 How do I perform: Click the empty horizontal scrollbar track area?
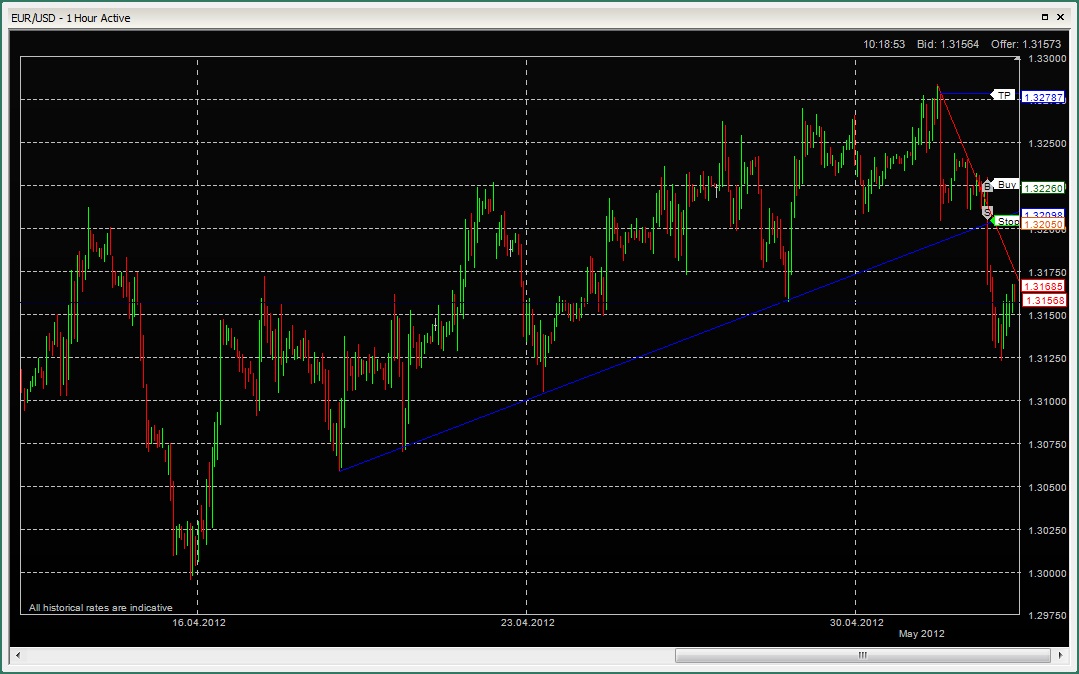350,656
